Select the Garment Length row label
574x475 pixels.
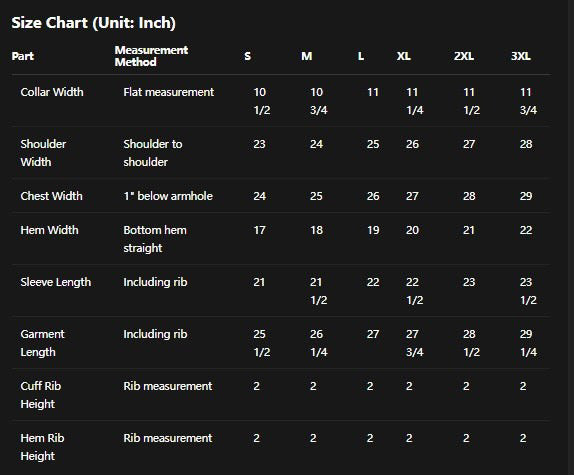click(42, 343)
